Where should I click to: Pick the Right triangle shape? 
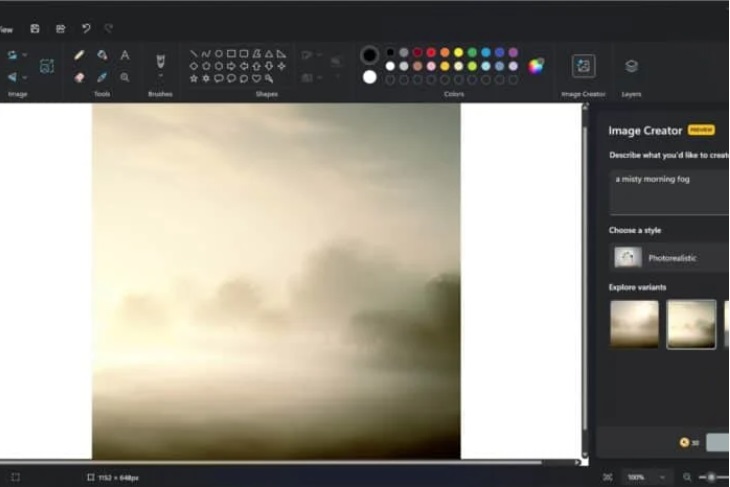[x=282, y=54]
